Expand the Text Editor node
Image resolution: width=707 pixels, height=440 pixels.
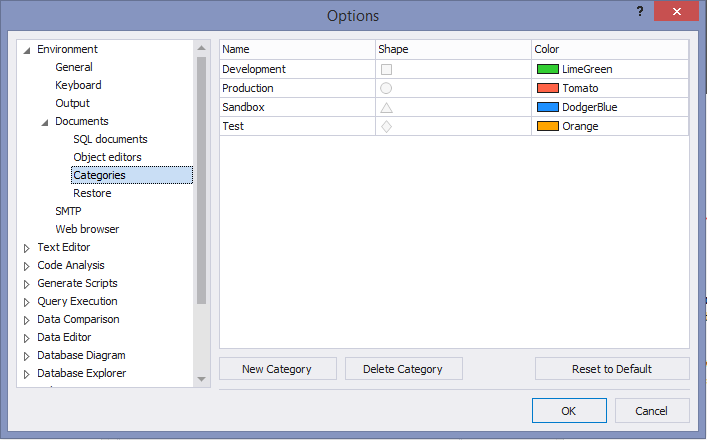tap(27, 248)
